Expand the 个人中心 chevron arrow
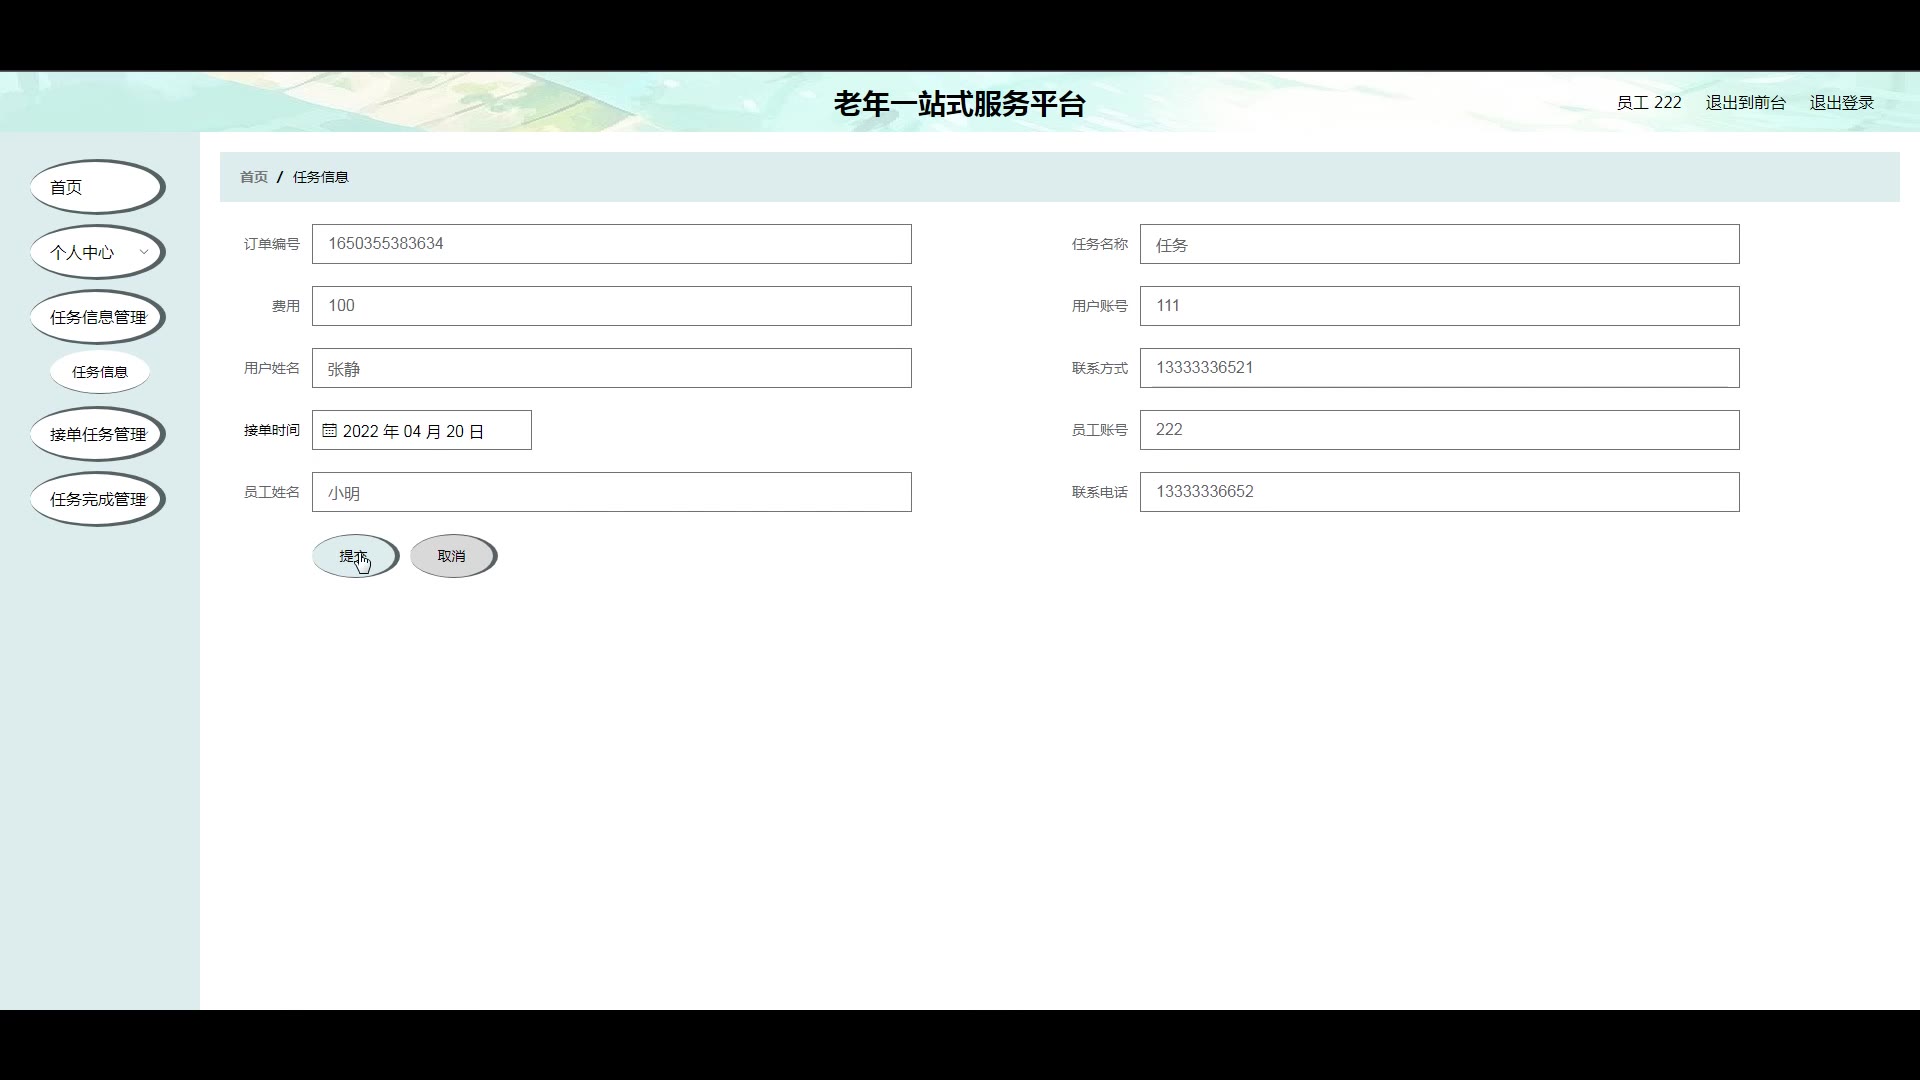This screenshot has width=1920, height=1080. pos(144,252)
